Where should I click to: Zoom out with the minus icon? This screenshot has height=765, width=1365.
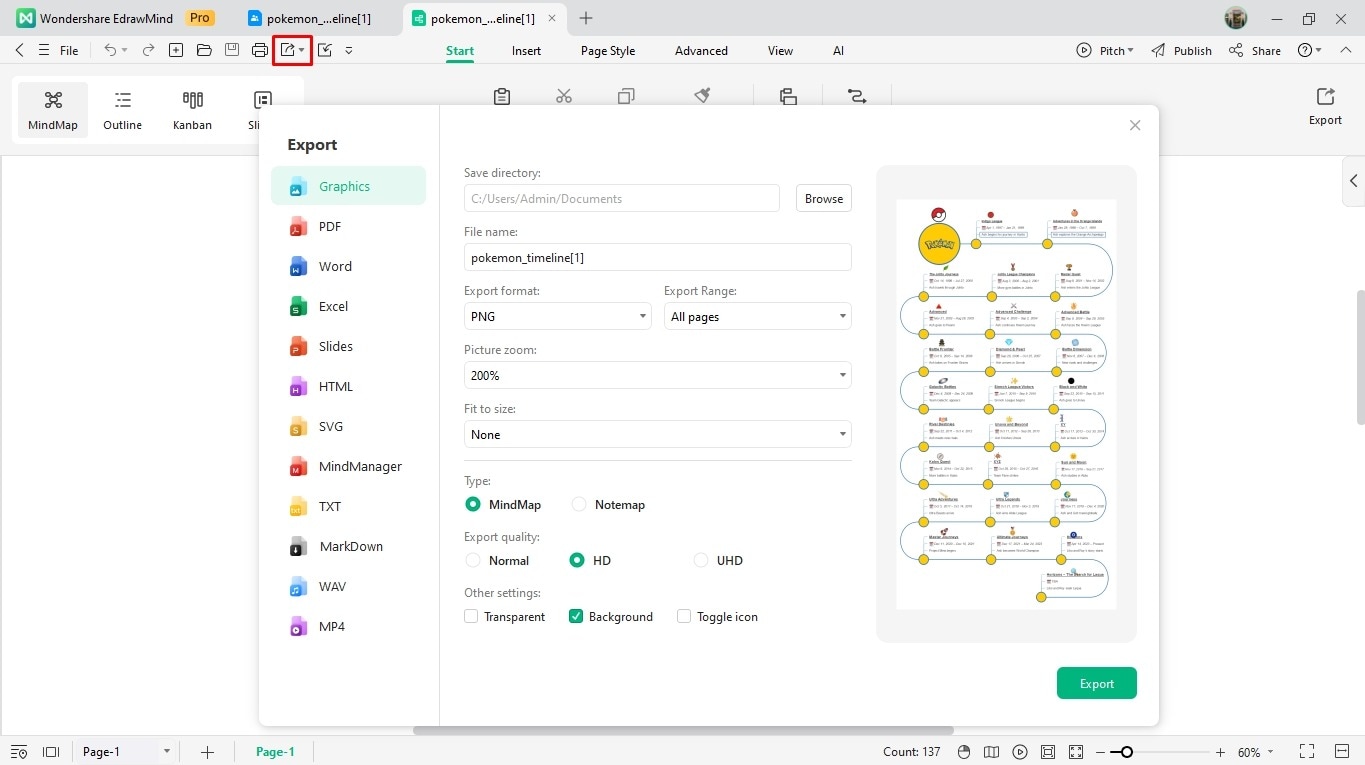click(x=1100, y=752)
